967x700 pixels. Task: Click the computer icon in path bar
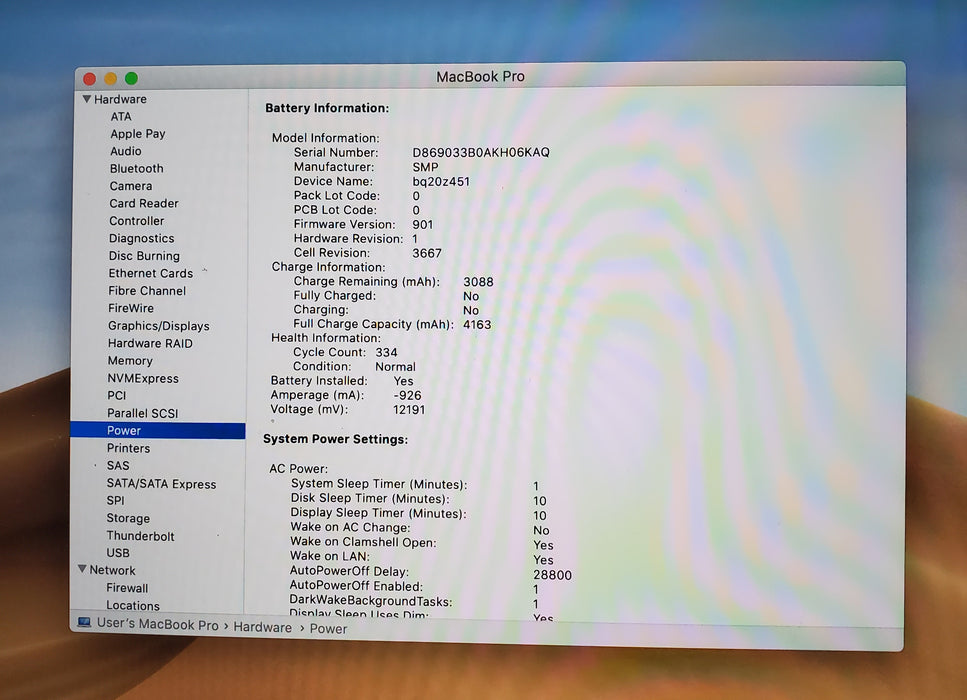click(x=84, y=622)
